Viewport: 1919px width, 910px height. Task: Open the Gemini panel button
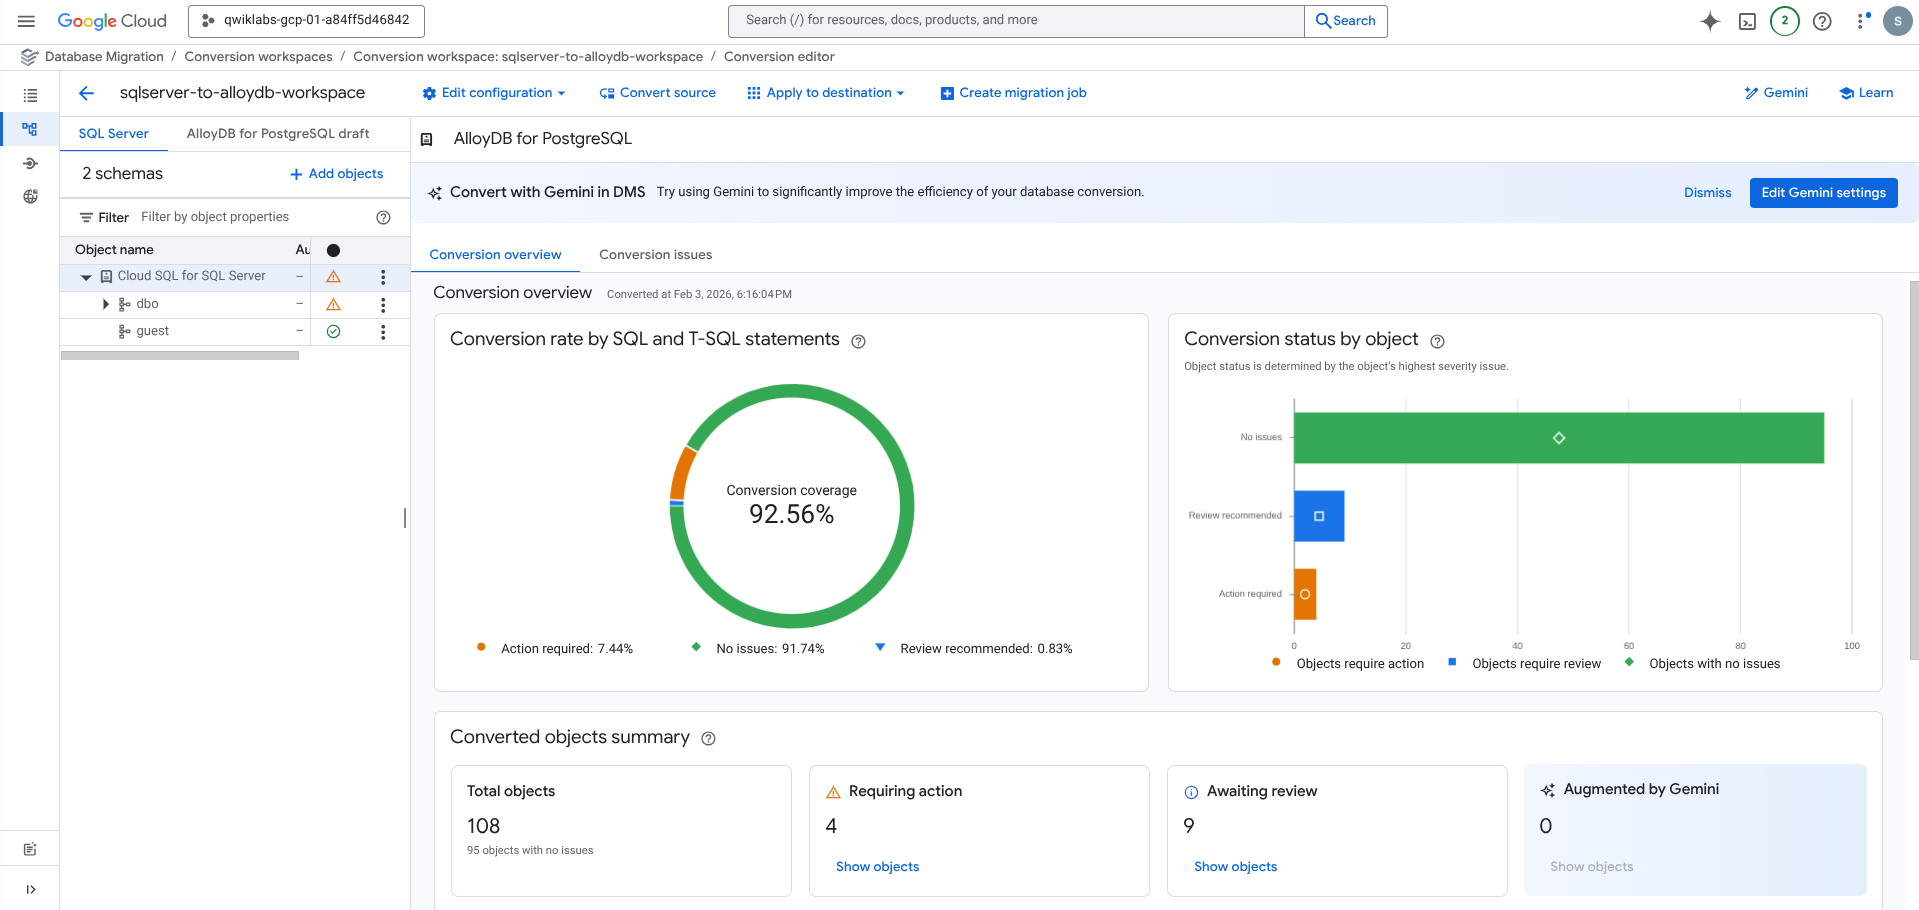pyautogui.click(x=1776, y=93)
